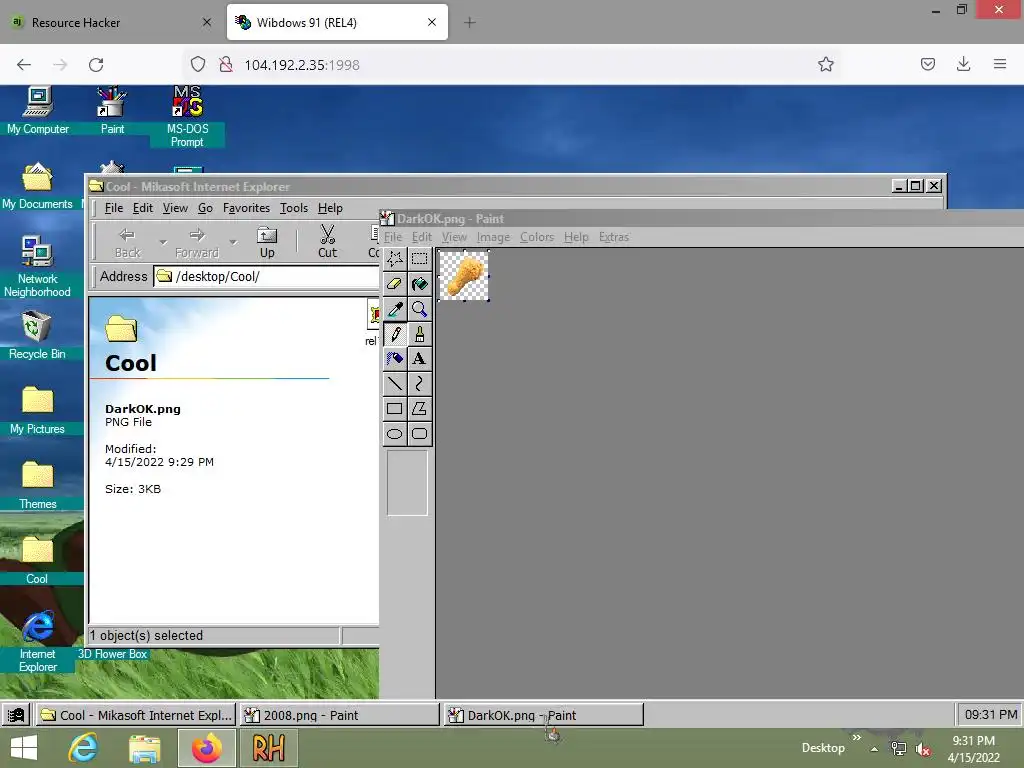Screen dimensions: 1024x768
Task: Select the Magnifier tool in Paint
Action: 419,309
